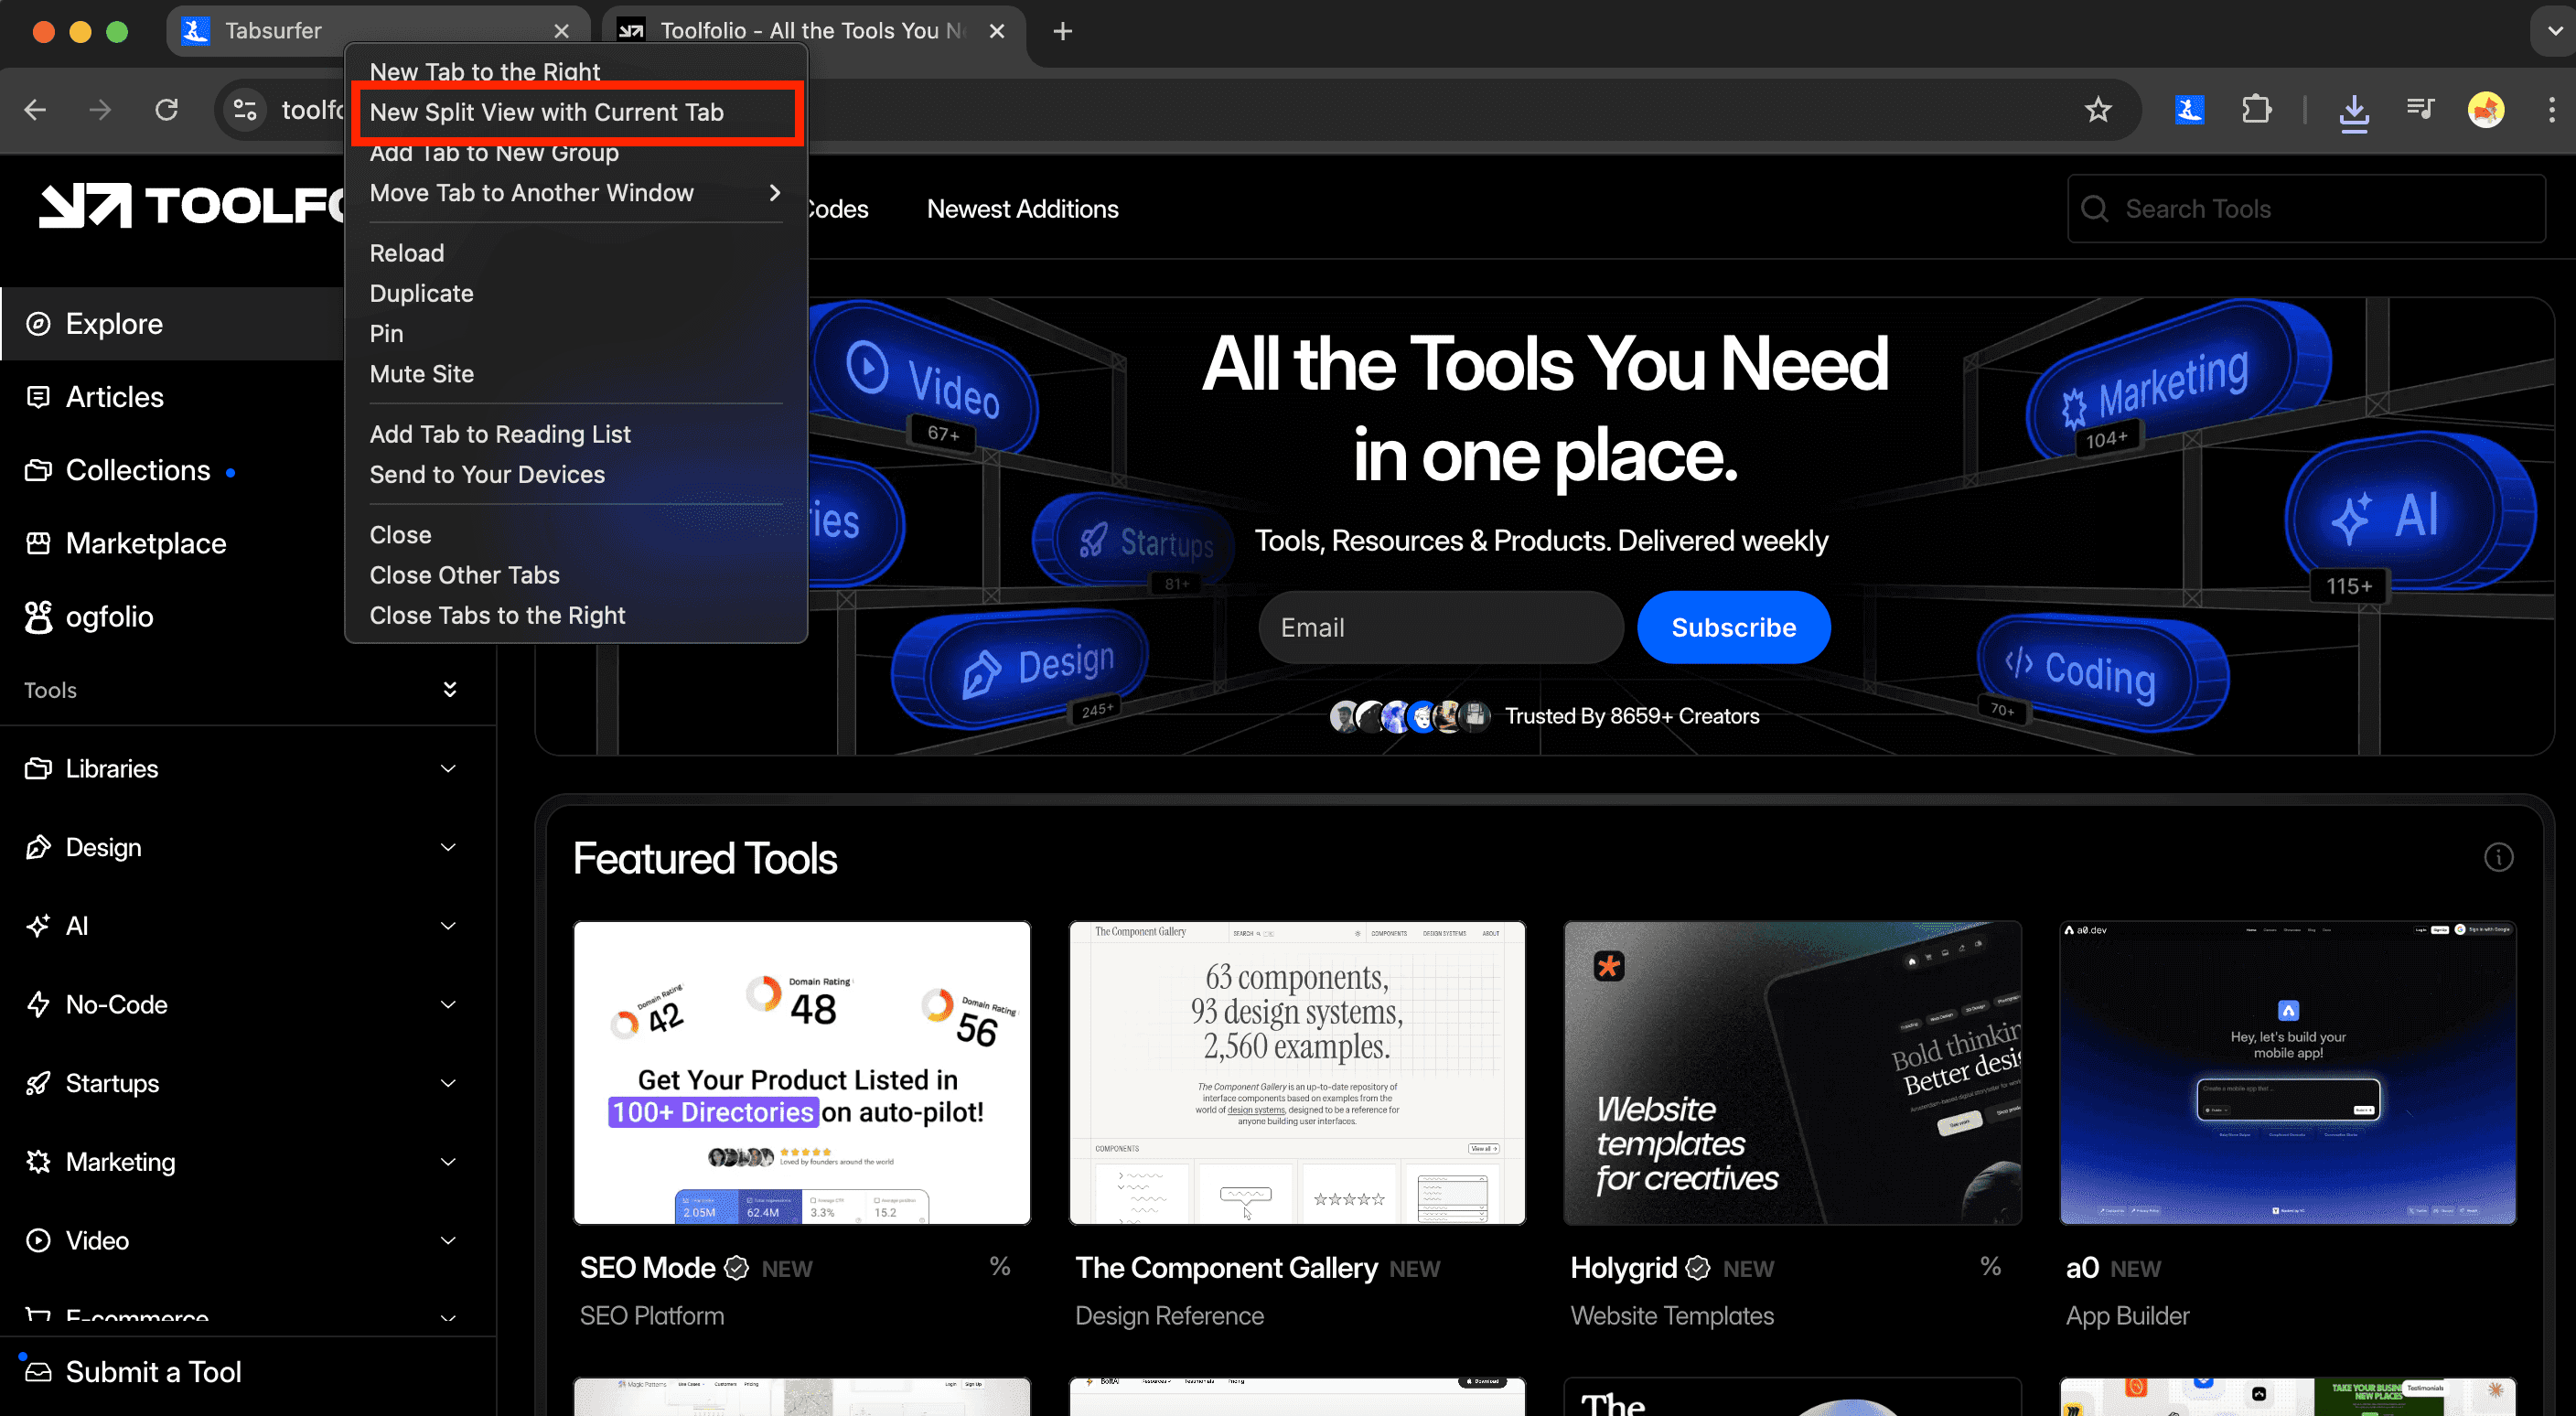Select Pin in the tab menu
This screenshot has height=1416, width=2576.
pyautogui.click(x=576, y=333)
